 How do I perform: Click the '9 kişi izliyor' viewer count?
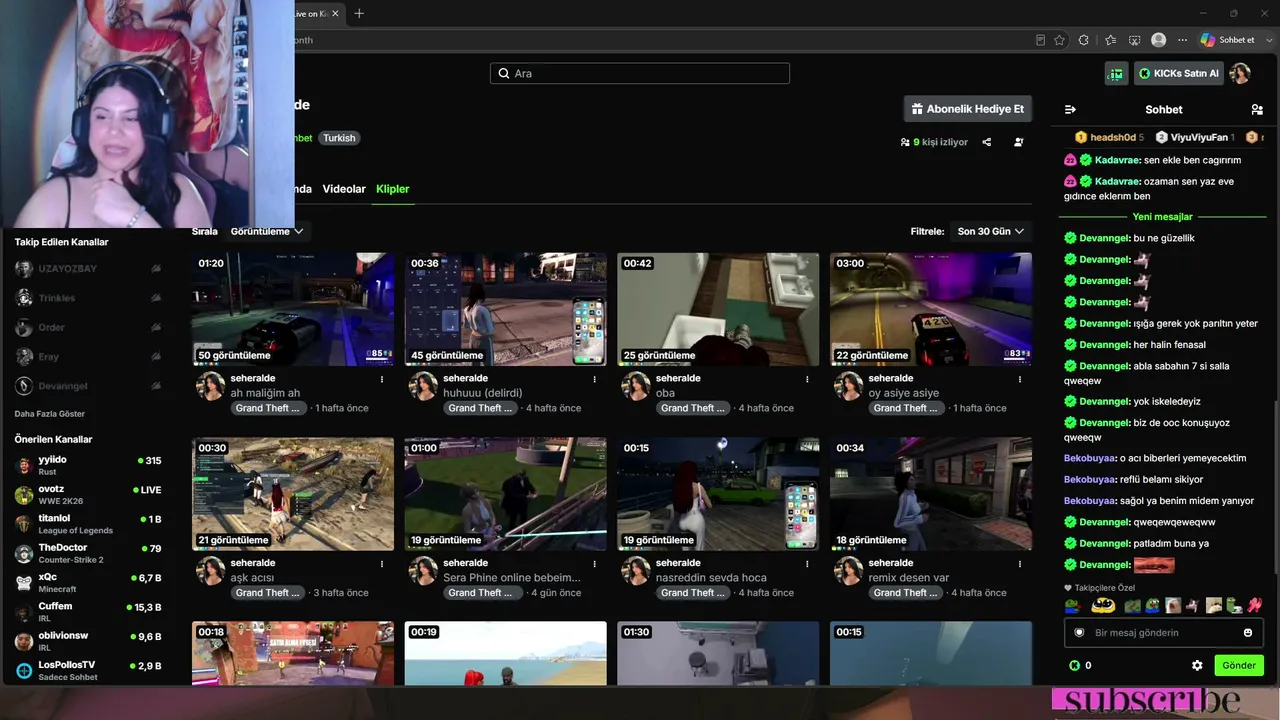pos(934,142)
